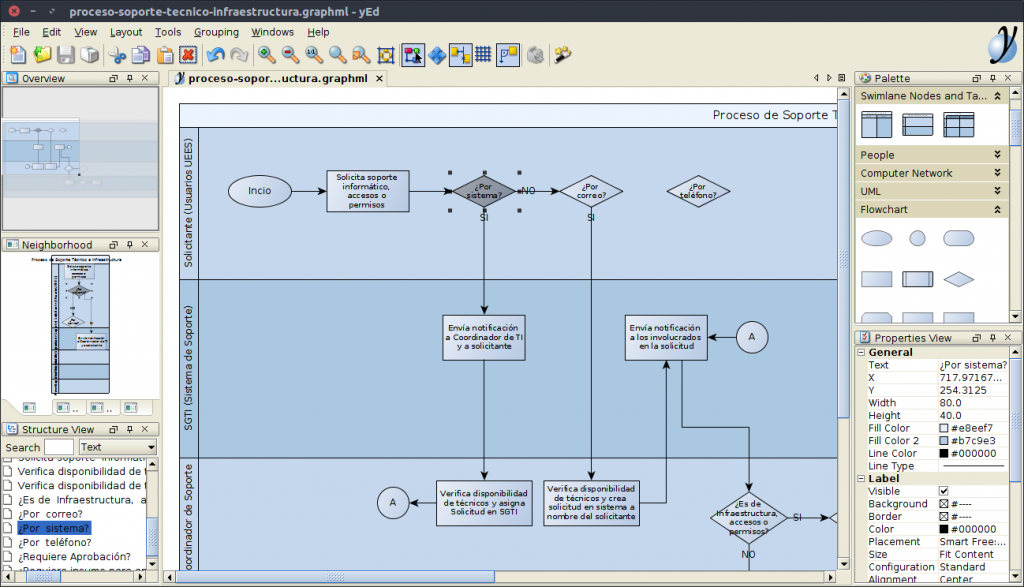1024x587 pixels.
Task: Open the Edit menu
Action: [x=52, y=32]
